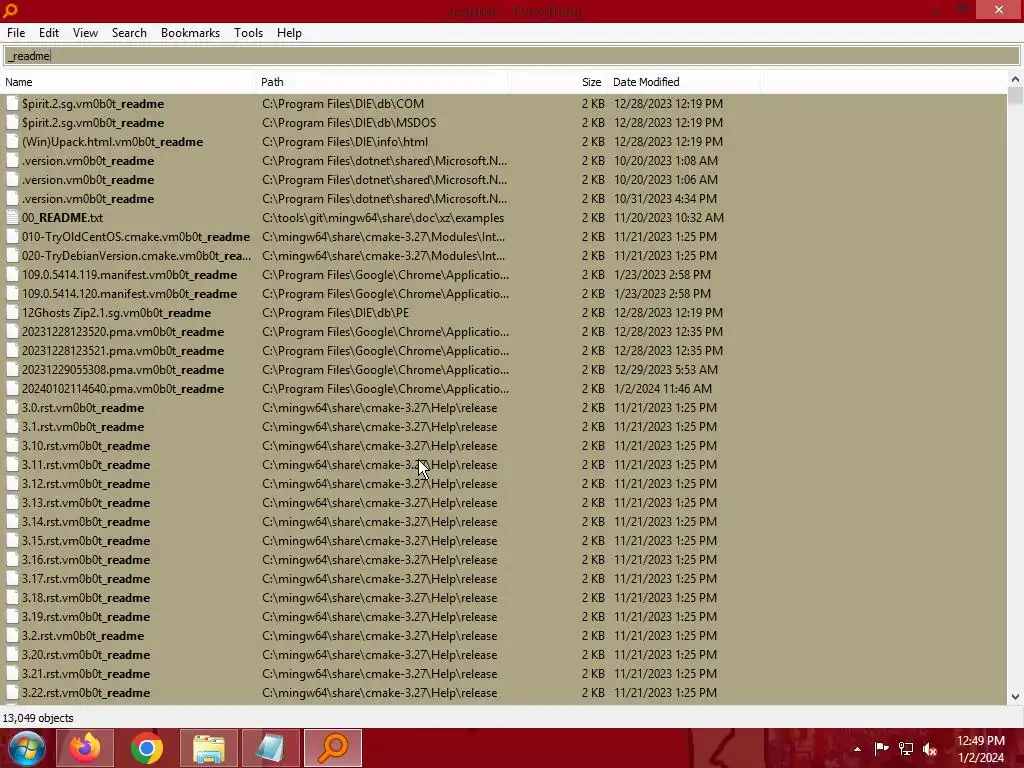Screen dimensions: 1024x768
Task: Click file icon of 3.15.rst.vm0b0t_readme
Action: tap(12, 540)
